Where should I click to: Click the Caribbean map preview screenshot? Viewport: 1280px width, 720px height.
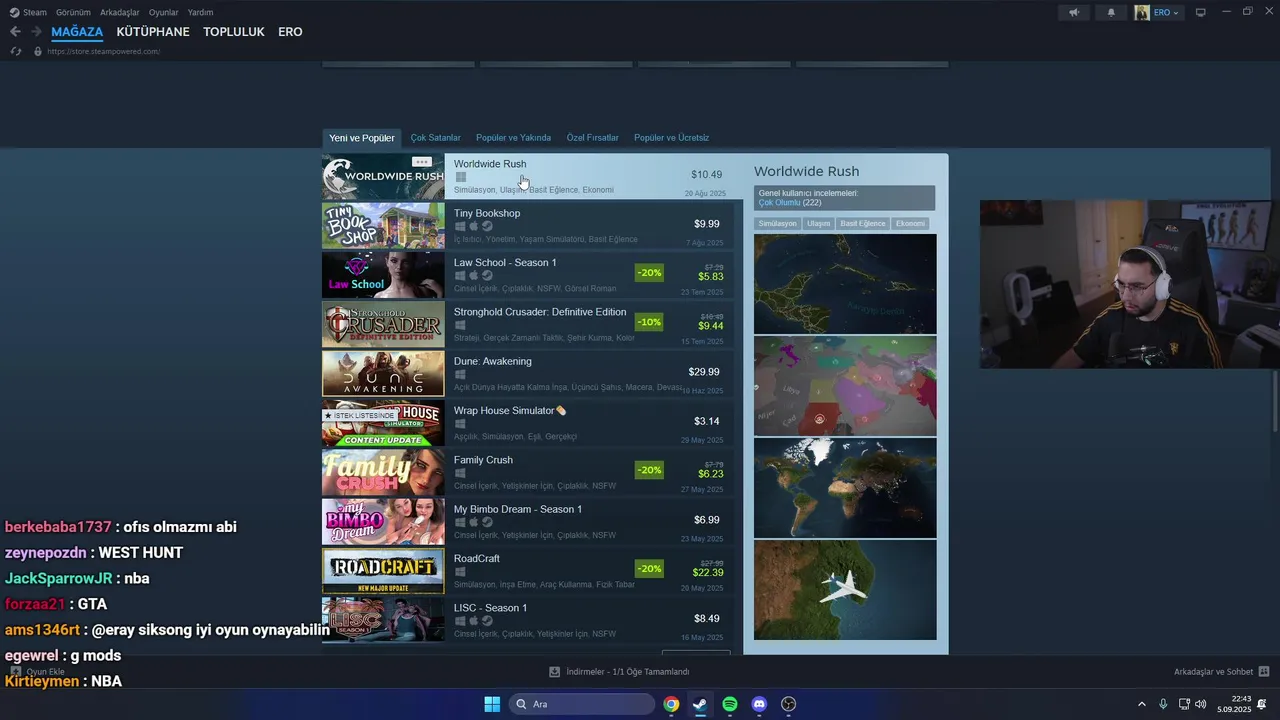point(845,284)
